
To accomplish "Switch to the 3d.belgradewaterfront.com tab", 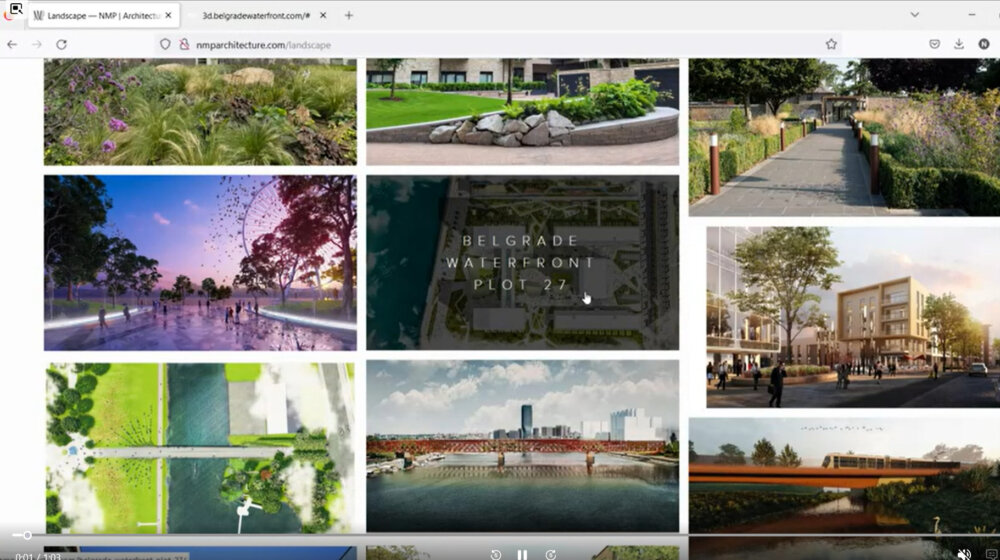I will [255, 15].
